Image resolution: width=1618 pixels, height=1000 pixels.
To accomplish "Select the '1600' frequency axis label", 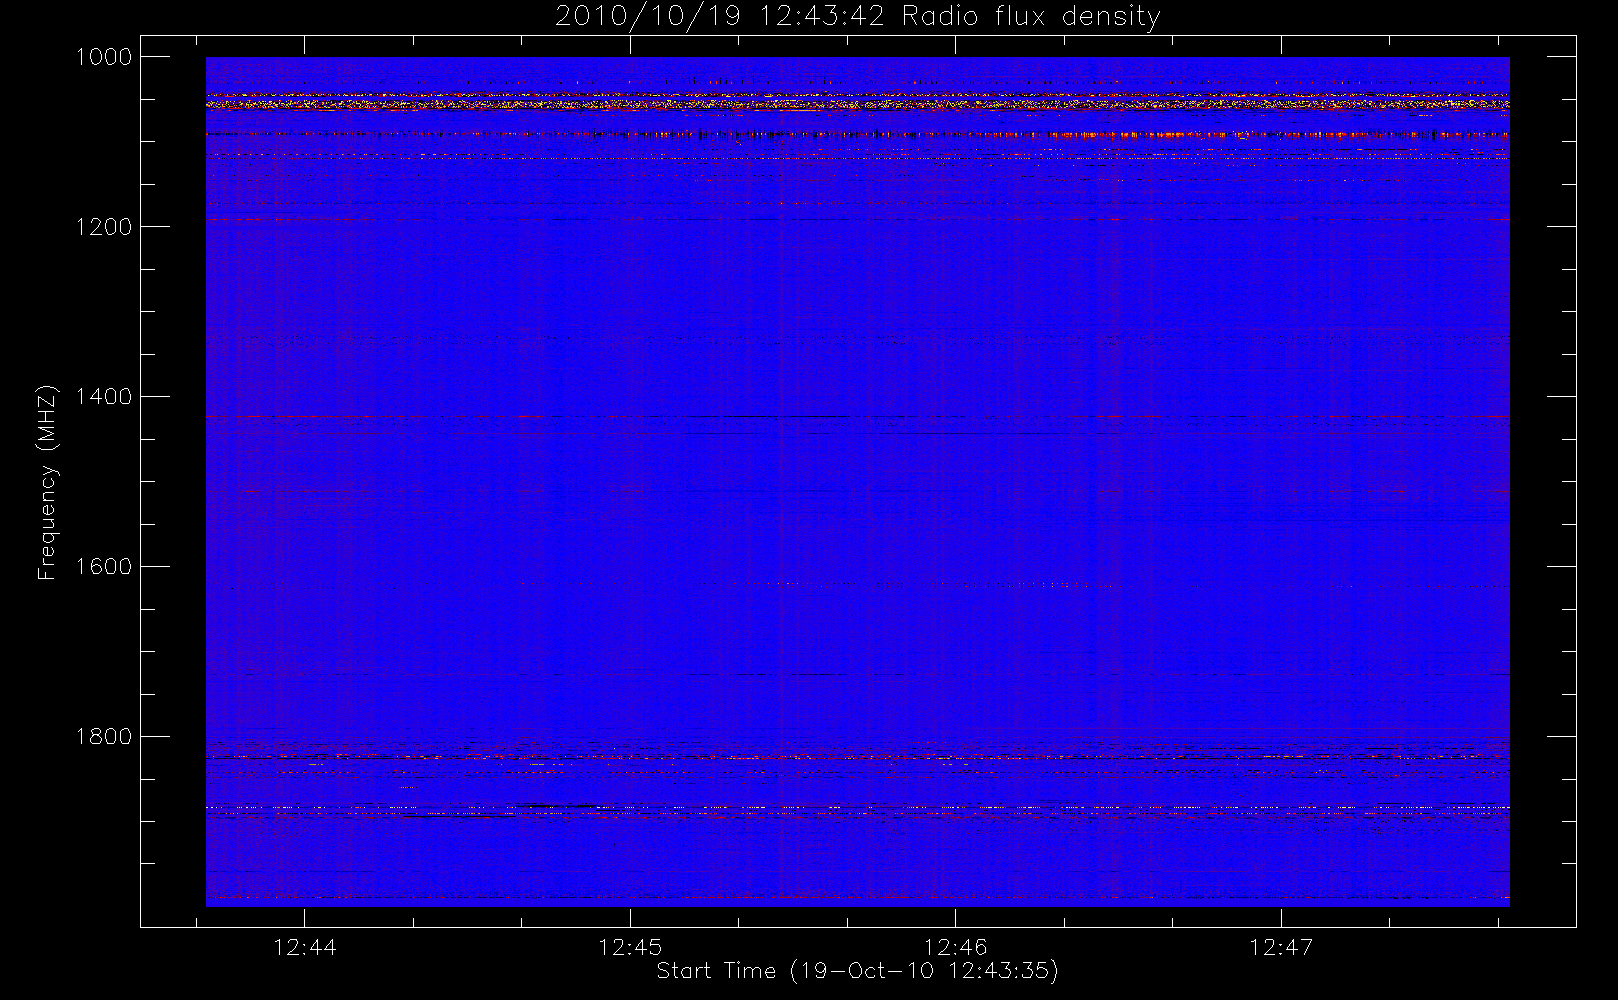I will (104, 567).
